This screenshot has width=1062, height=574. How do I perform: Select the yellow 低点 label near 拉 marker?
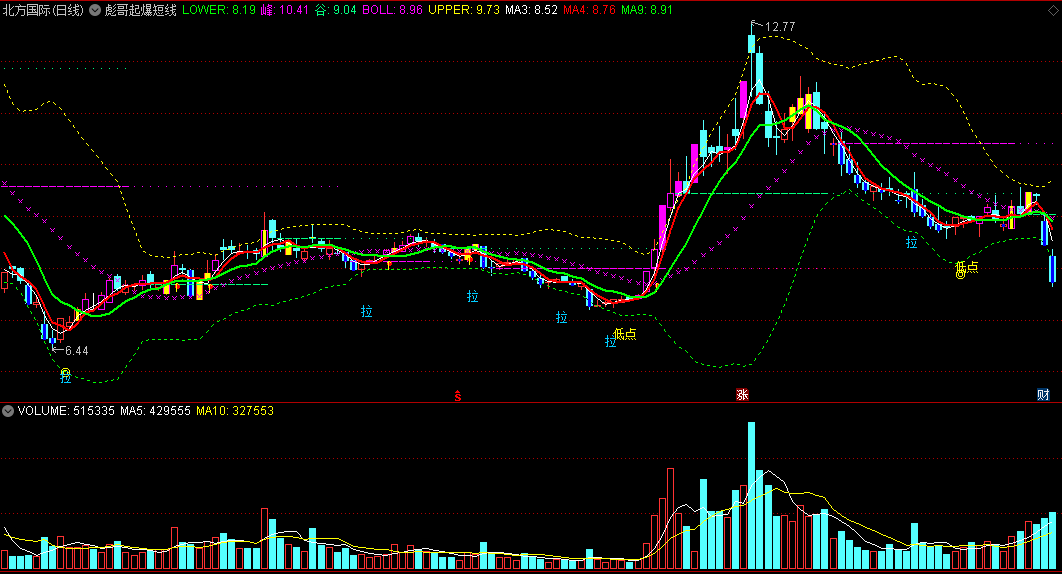click(625, 333)
